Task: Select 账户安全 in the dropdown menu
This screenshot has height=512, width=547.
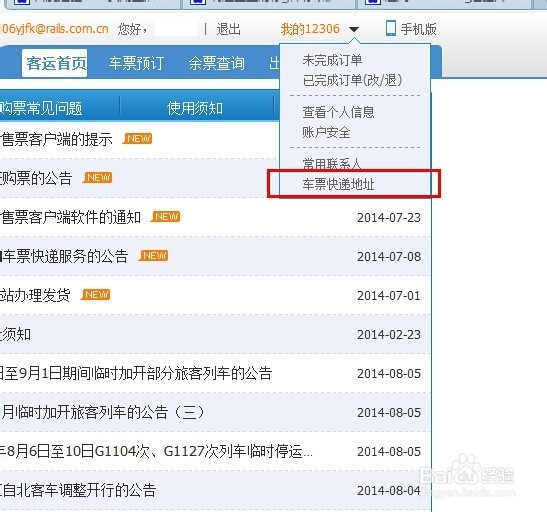Action: click(x=326, y=132)
